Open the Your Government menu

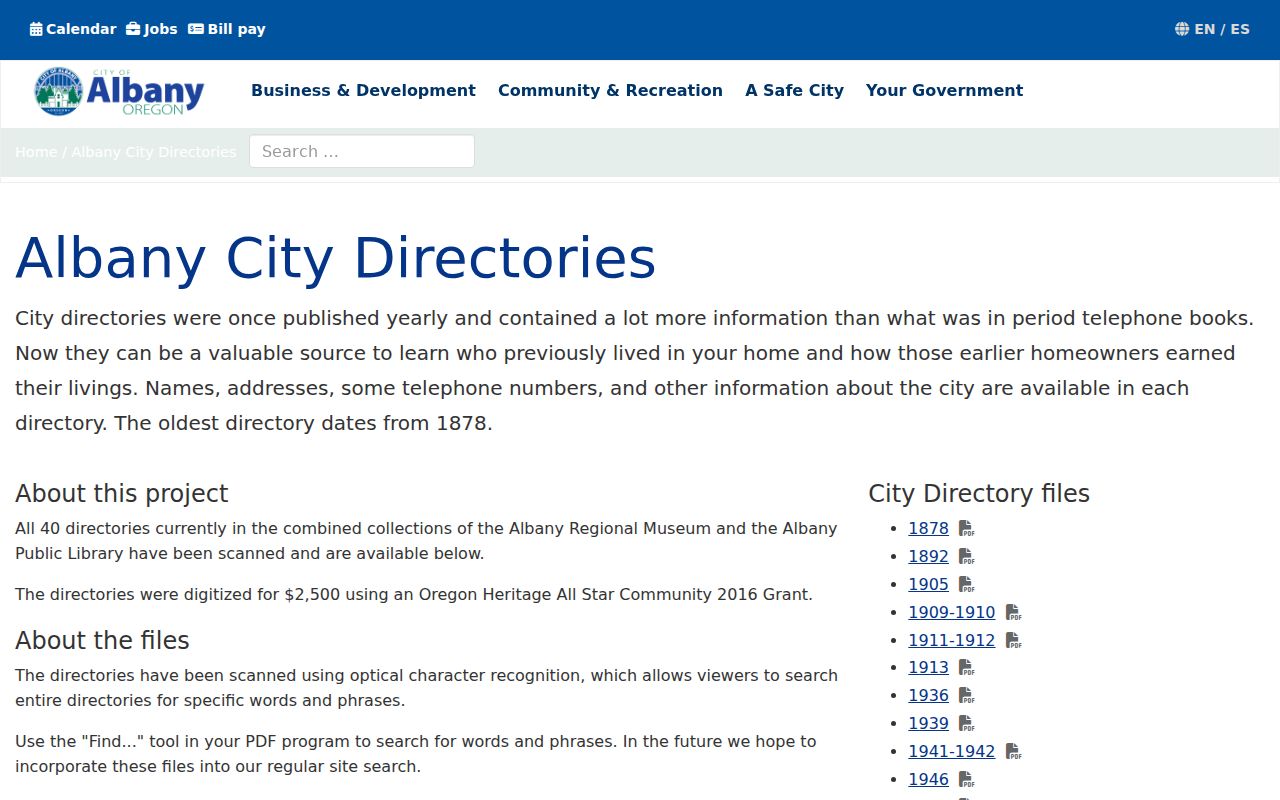pyautogui.click(x=944, y=90)
